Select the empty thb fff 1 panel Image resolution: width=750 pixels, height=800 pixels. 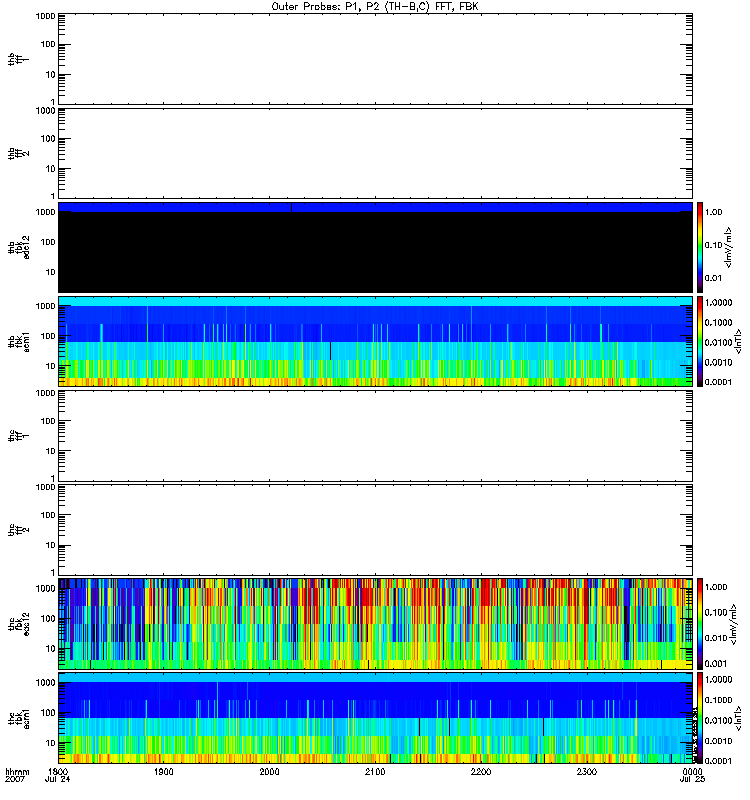375,58
